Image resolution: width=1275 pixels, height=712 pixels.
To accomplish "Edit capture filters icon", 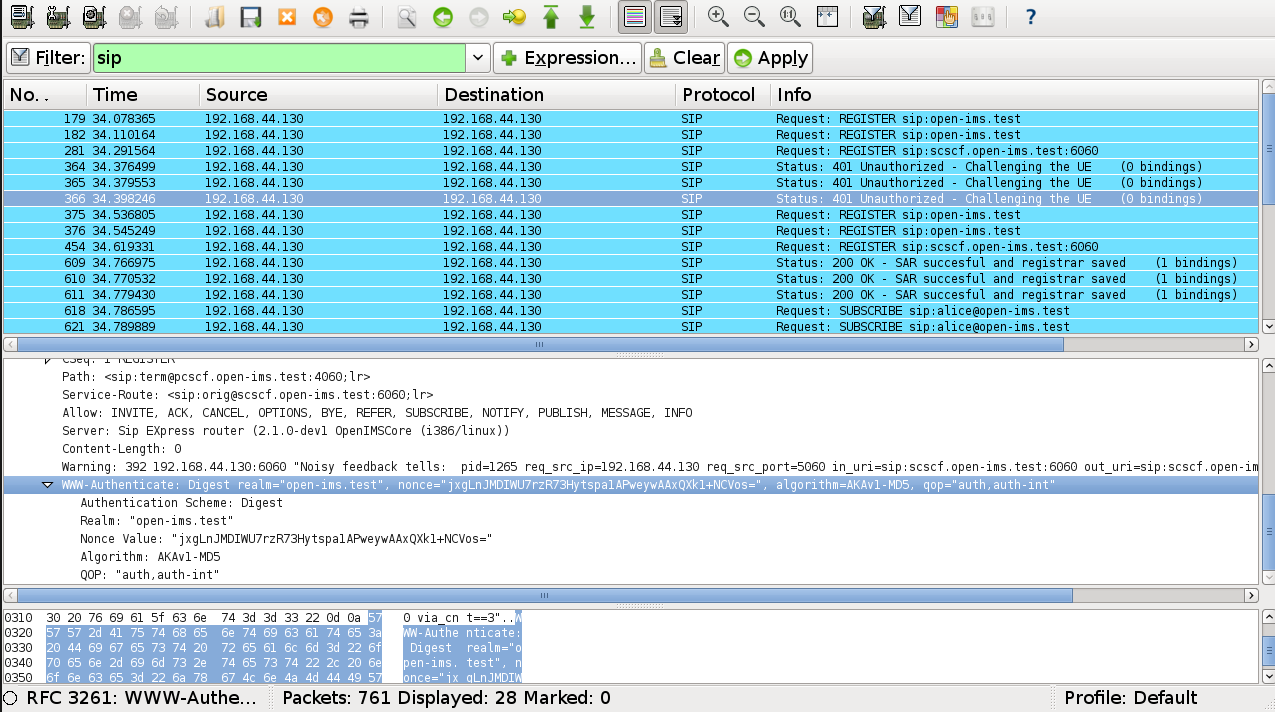I will click(873, 16).
